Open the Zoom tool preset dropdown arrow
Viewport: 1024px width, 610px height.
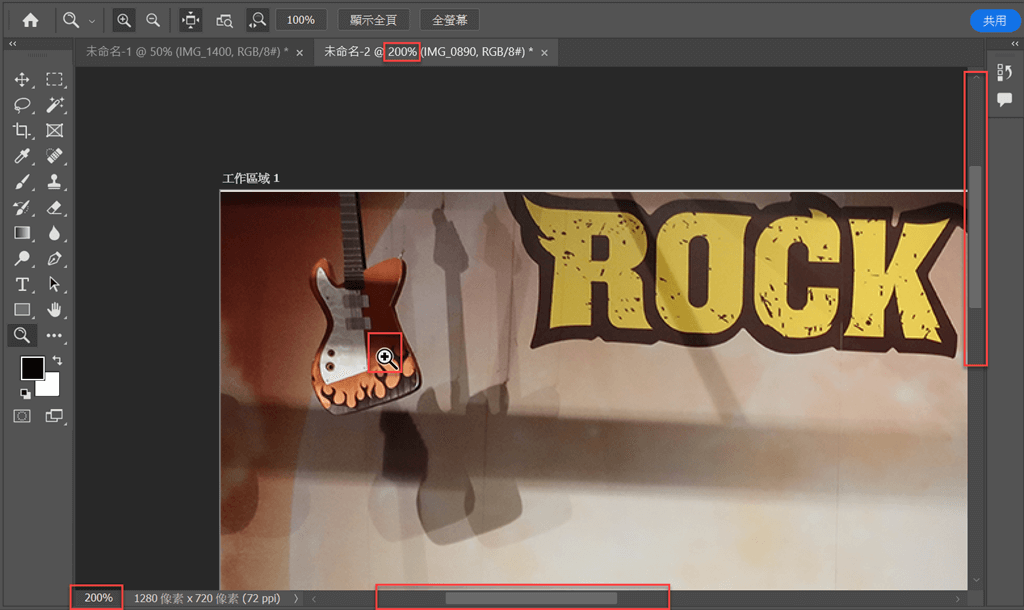(x=91, y=21)
